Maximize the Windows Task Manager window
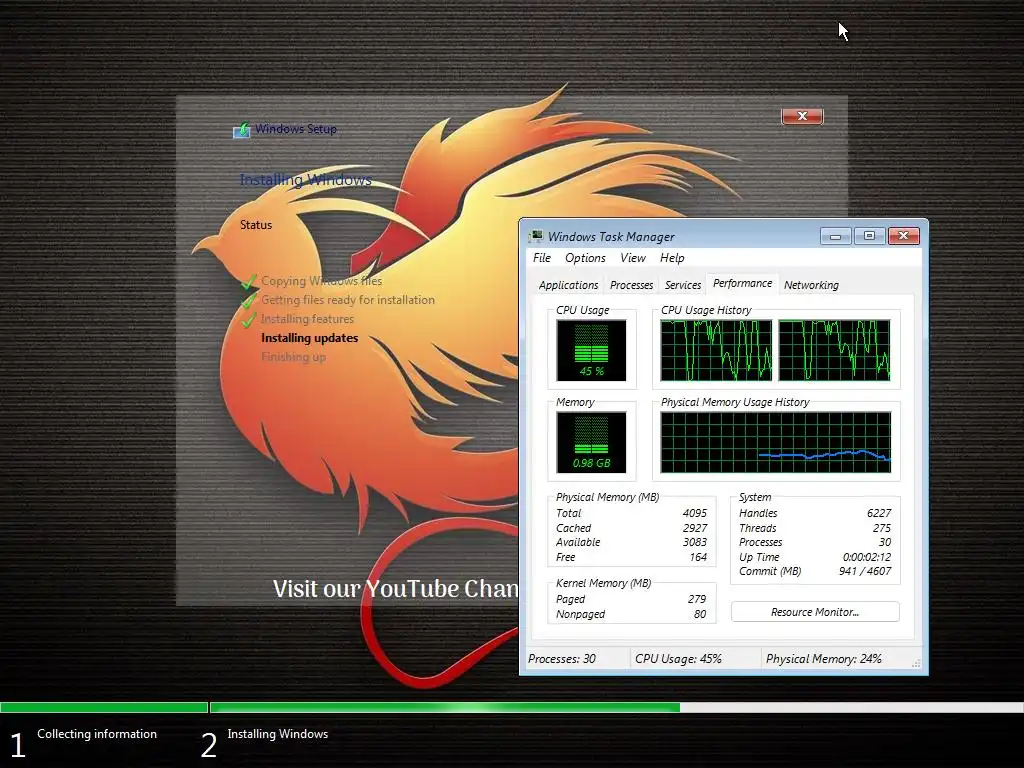Viewport: 1024px width, 768px height. pos(869,236)
